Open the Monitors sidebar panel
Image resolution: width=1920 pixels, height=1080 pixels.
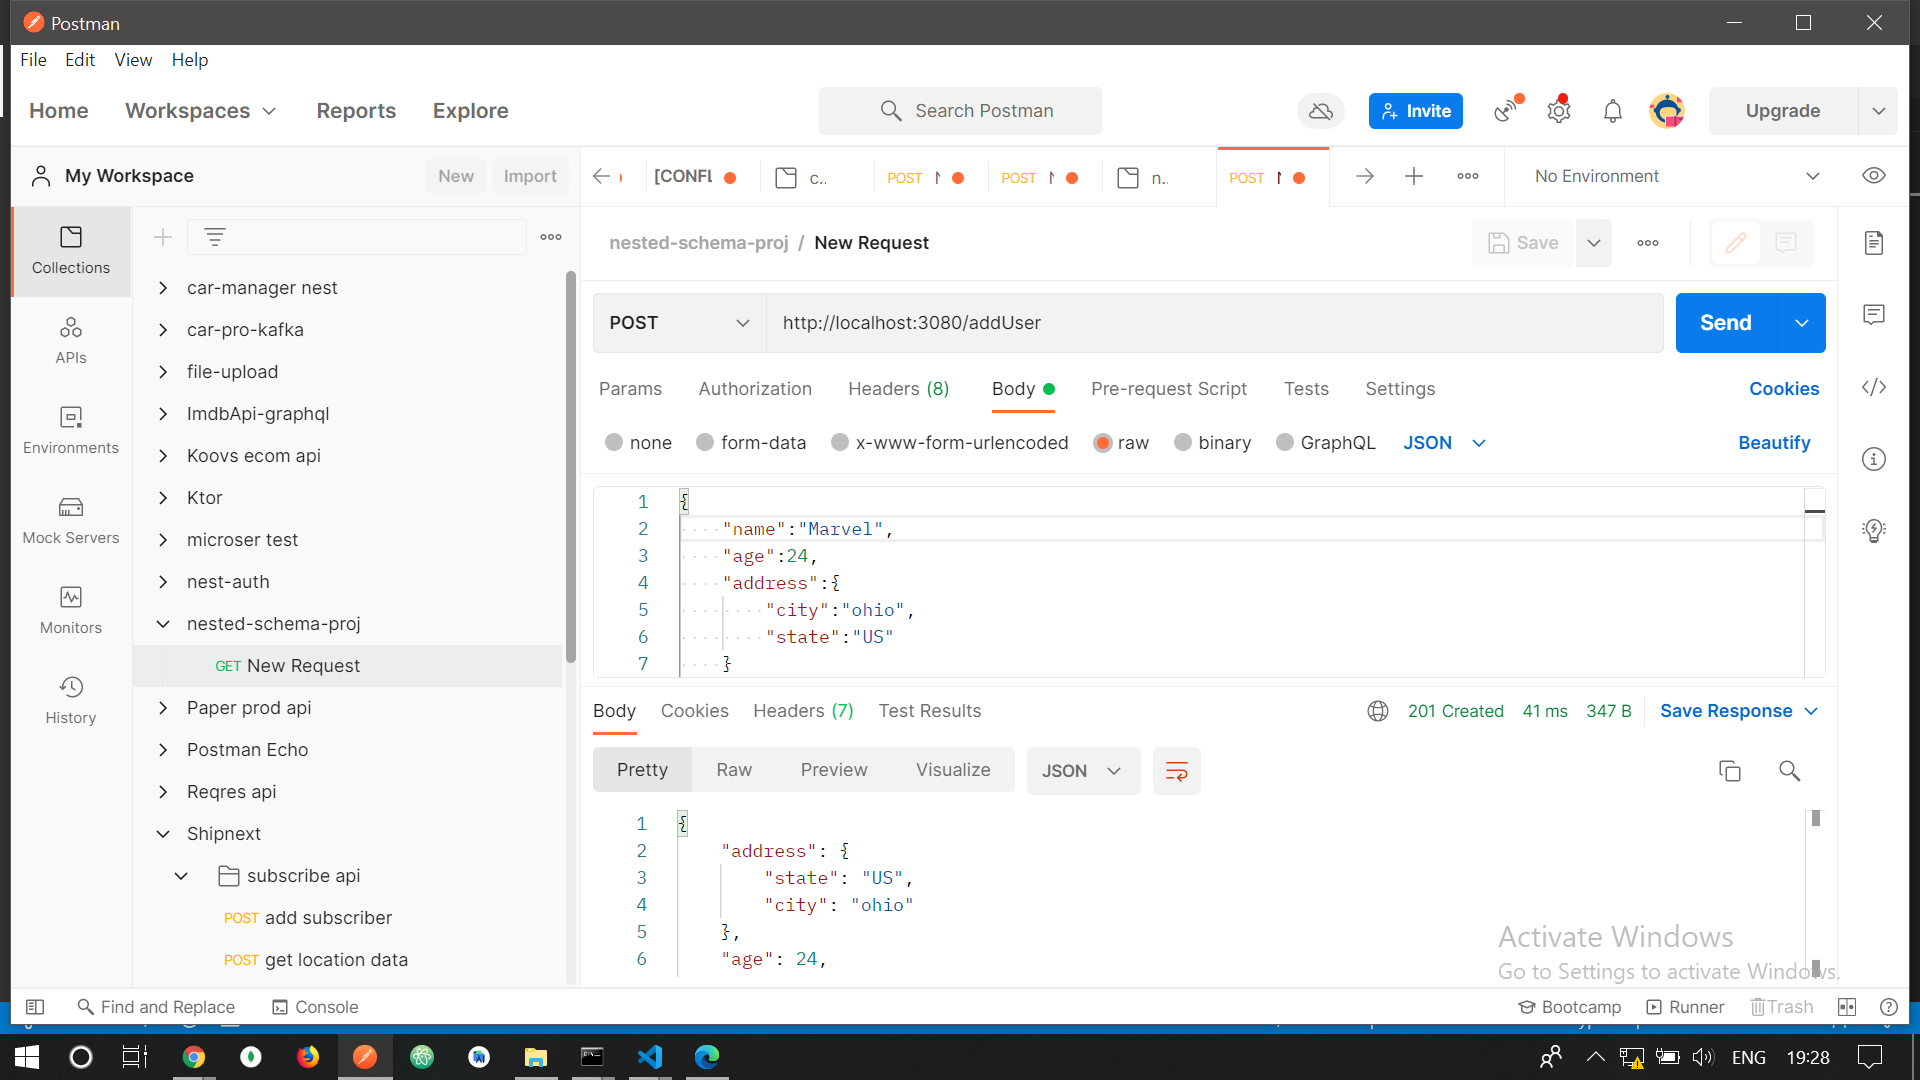click(x=71, y=611)
